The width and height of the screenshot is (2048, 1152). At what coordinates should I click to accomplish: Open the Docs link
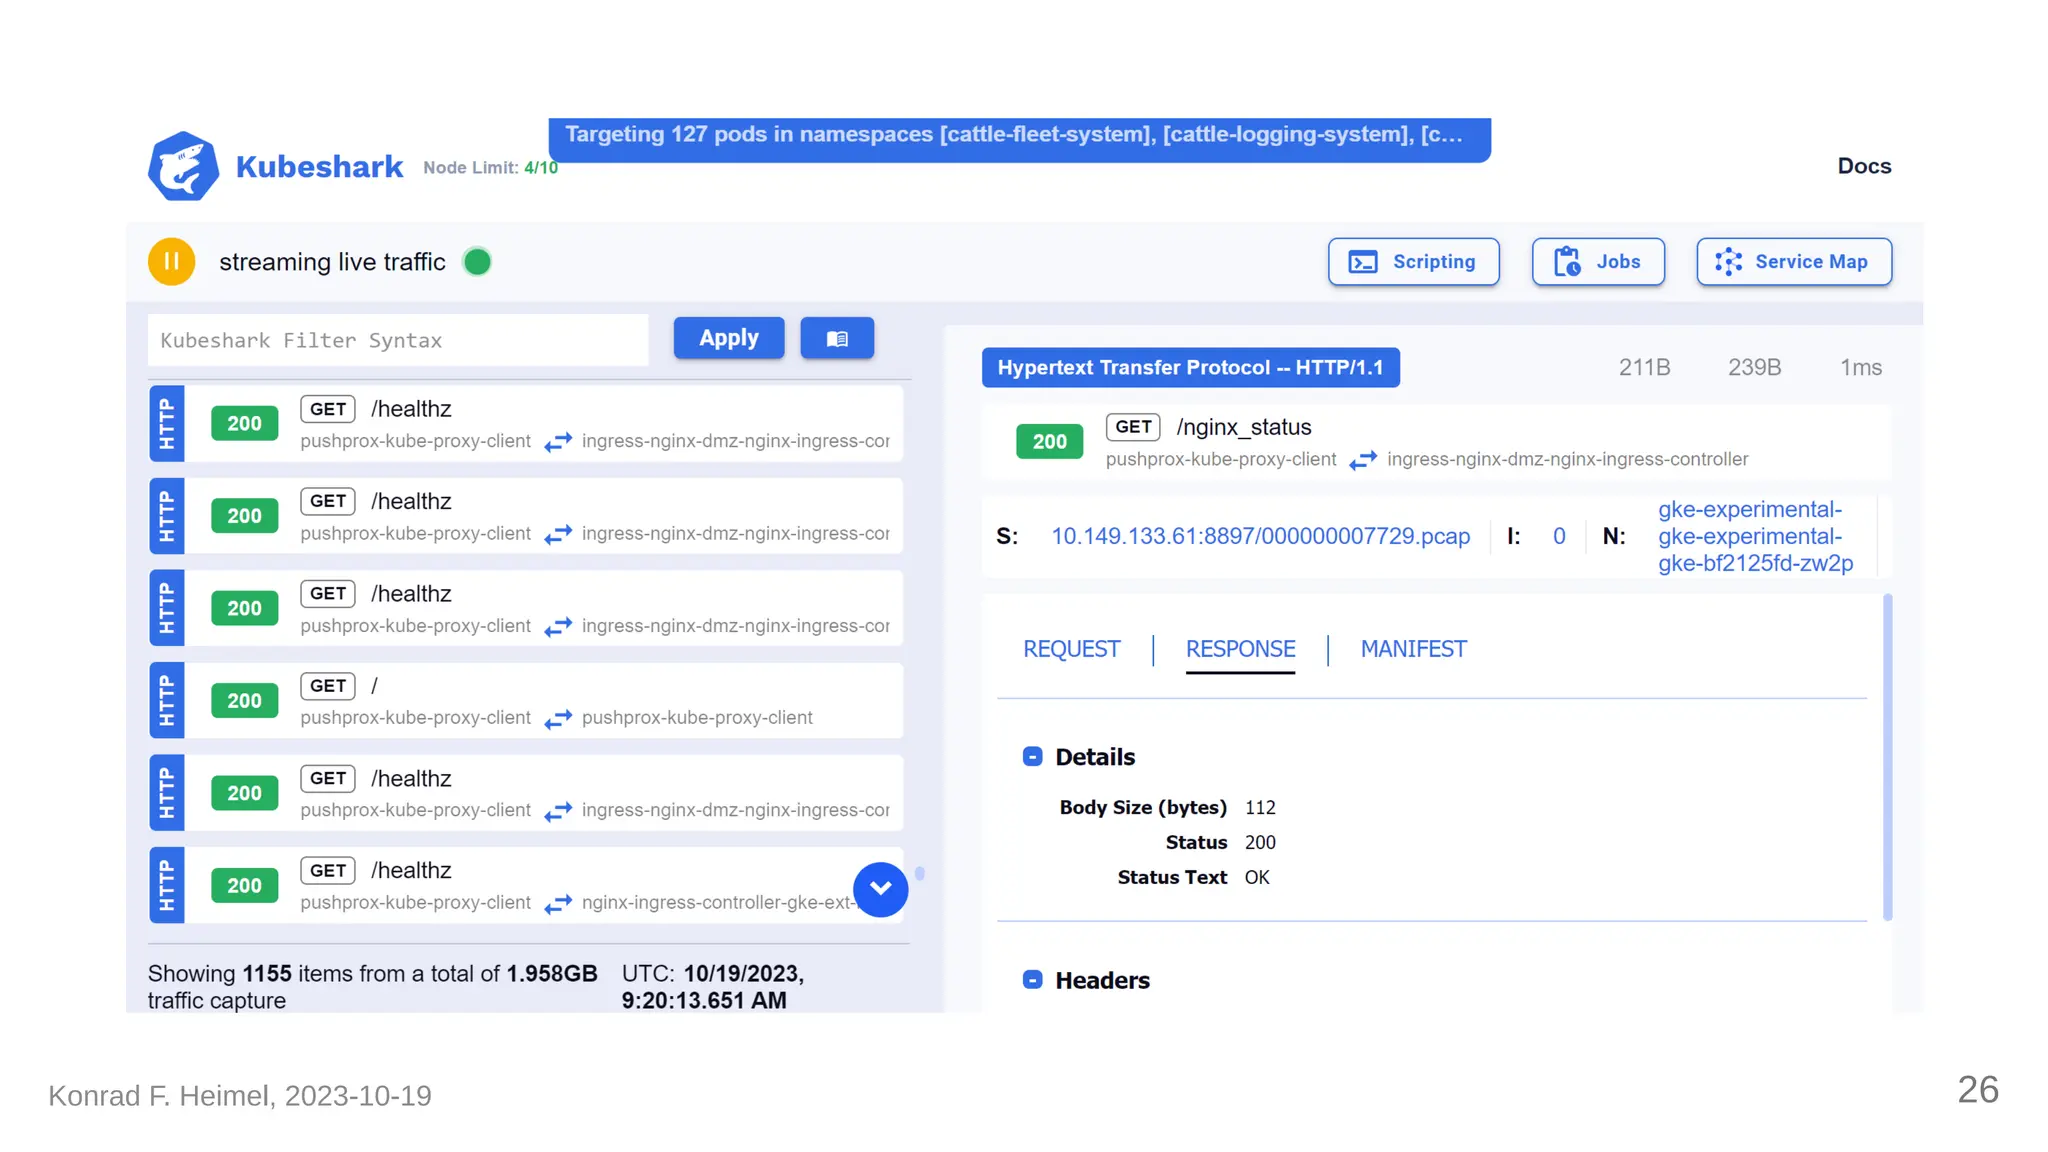click(x=1864, y=166)
